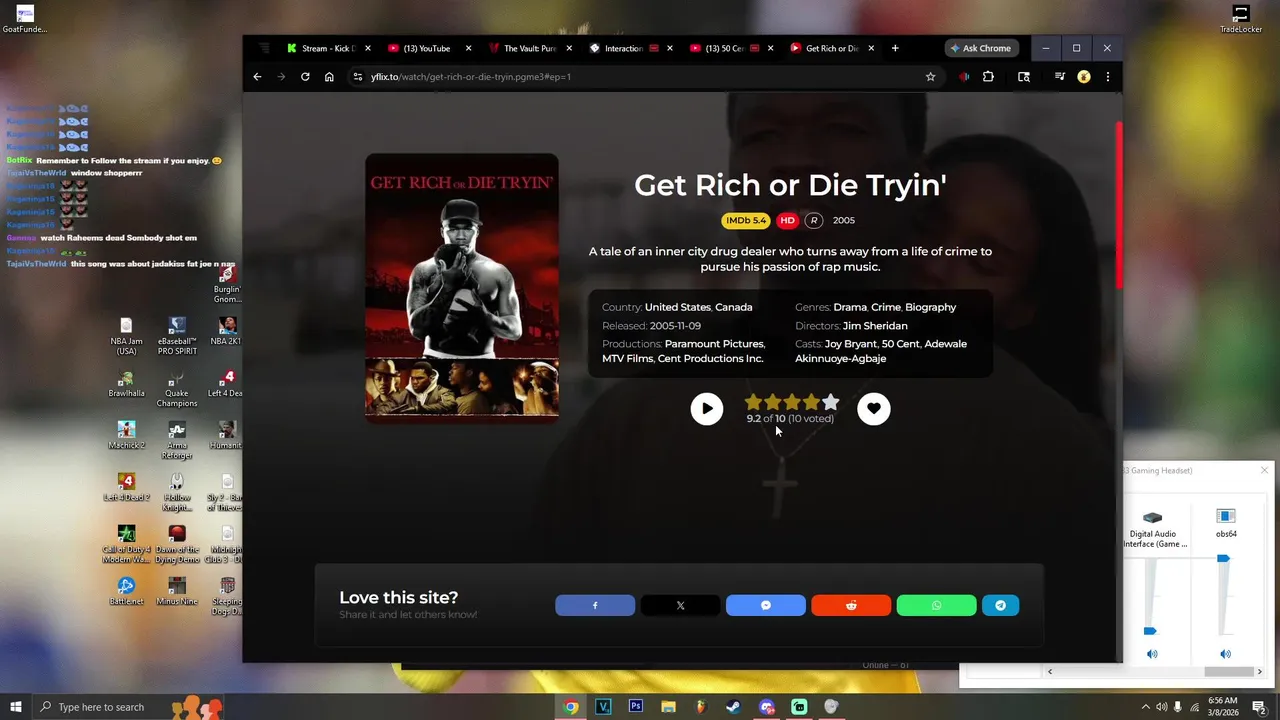
Task: Open Chrome's three-dot menu
Action: [x=1107, y=77]
